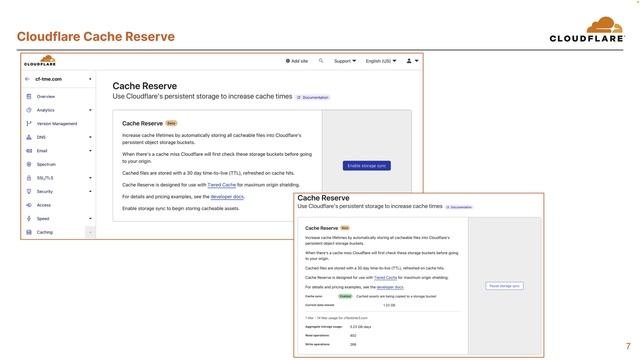Click the Cloudflare logo in the dashboard header
This screenshot has height=360, width=640.
point(40,61)
